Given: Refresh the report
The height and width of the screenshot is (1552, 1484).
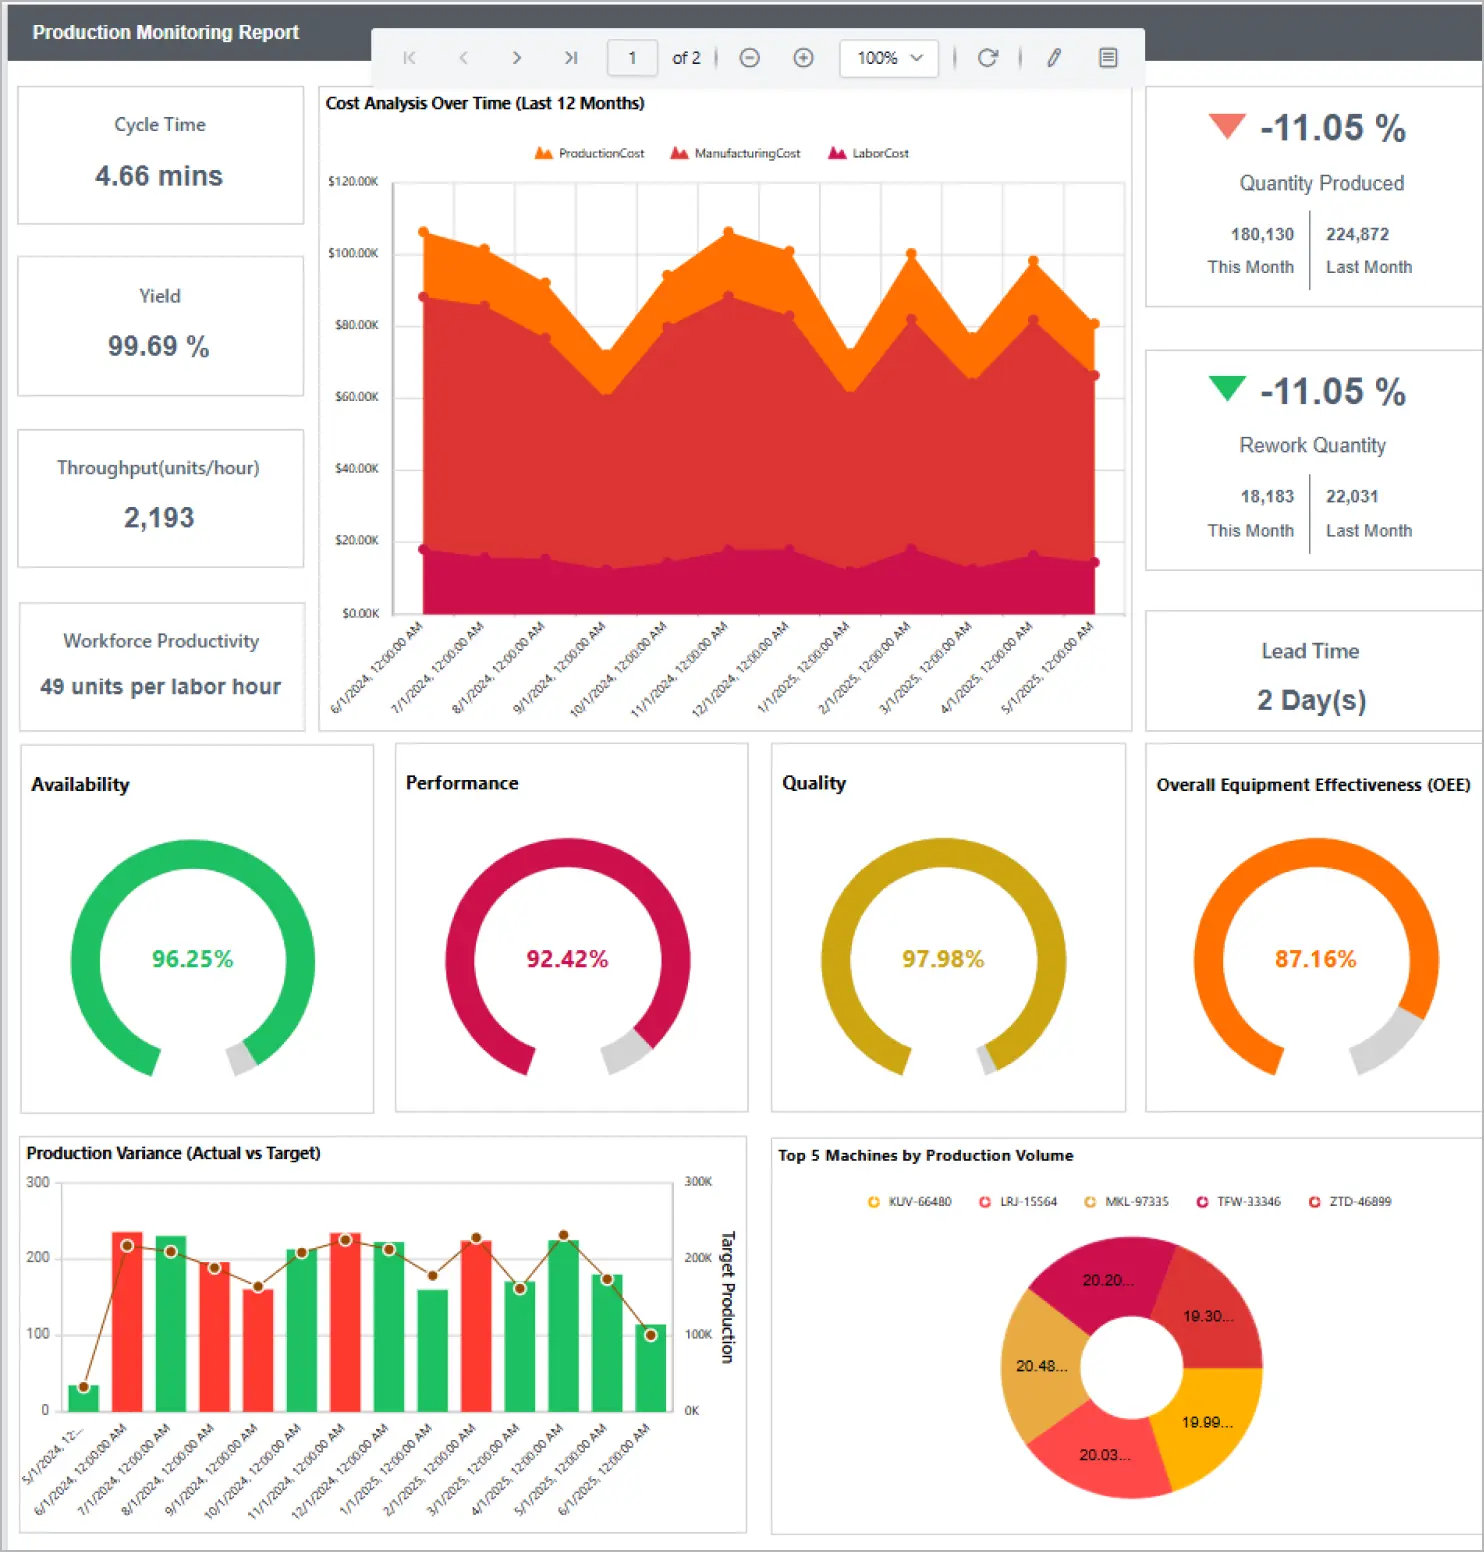Looking at the screenshot, I should (987, 58).
